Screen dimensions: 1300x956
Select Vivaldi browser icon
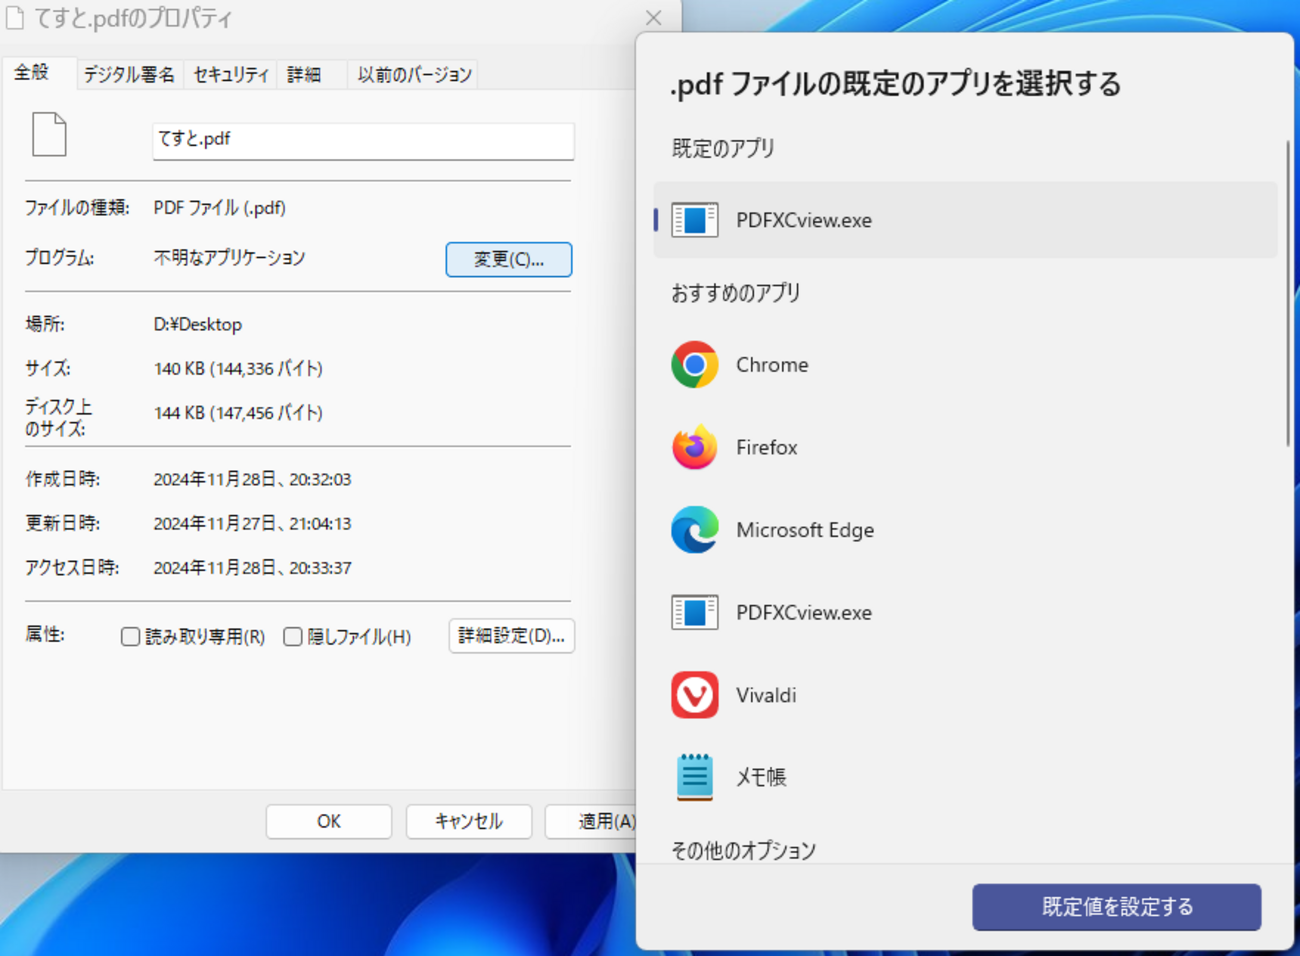[x=694, y=695]
